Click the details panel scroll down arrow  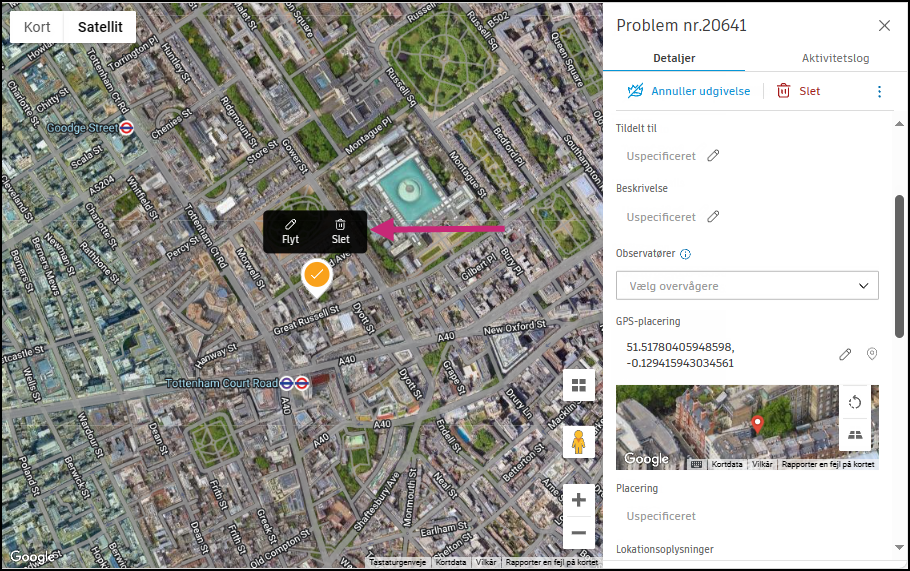pos(900,547)
